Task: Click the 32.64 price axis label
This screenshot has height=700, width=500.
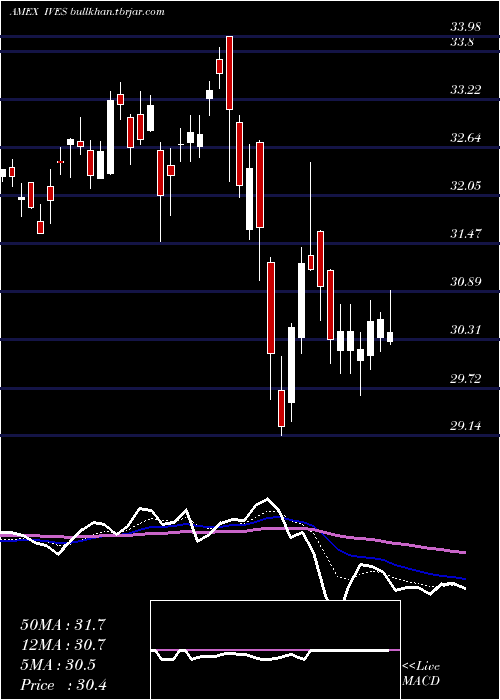Action: click(466, 138)
